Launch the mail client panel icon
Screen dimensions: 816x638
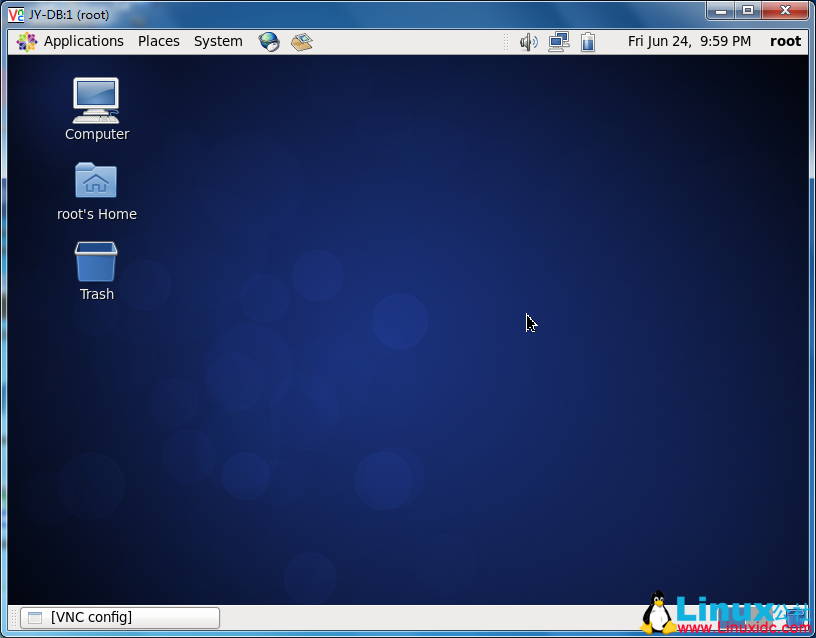[301, 42]
